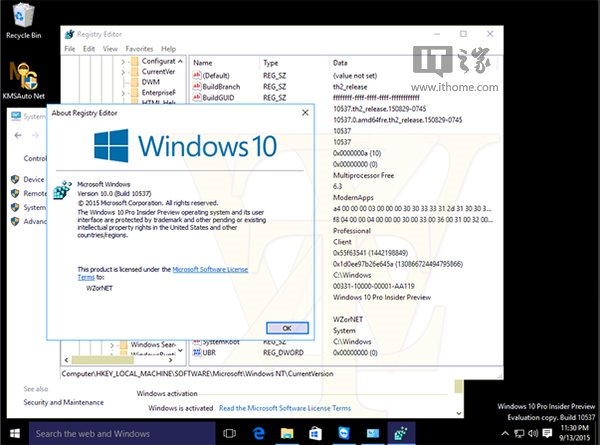
Task: Open the Remote settings link in System window
Action: 34,193
